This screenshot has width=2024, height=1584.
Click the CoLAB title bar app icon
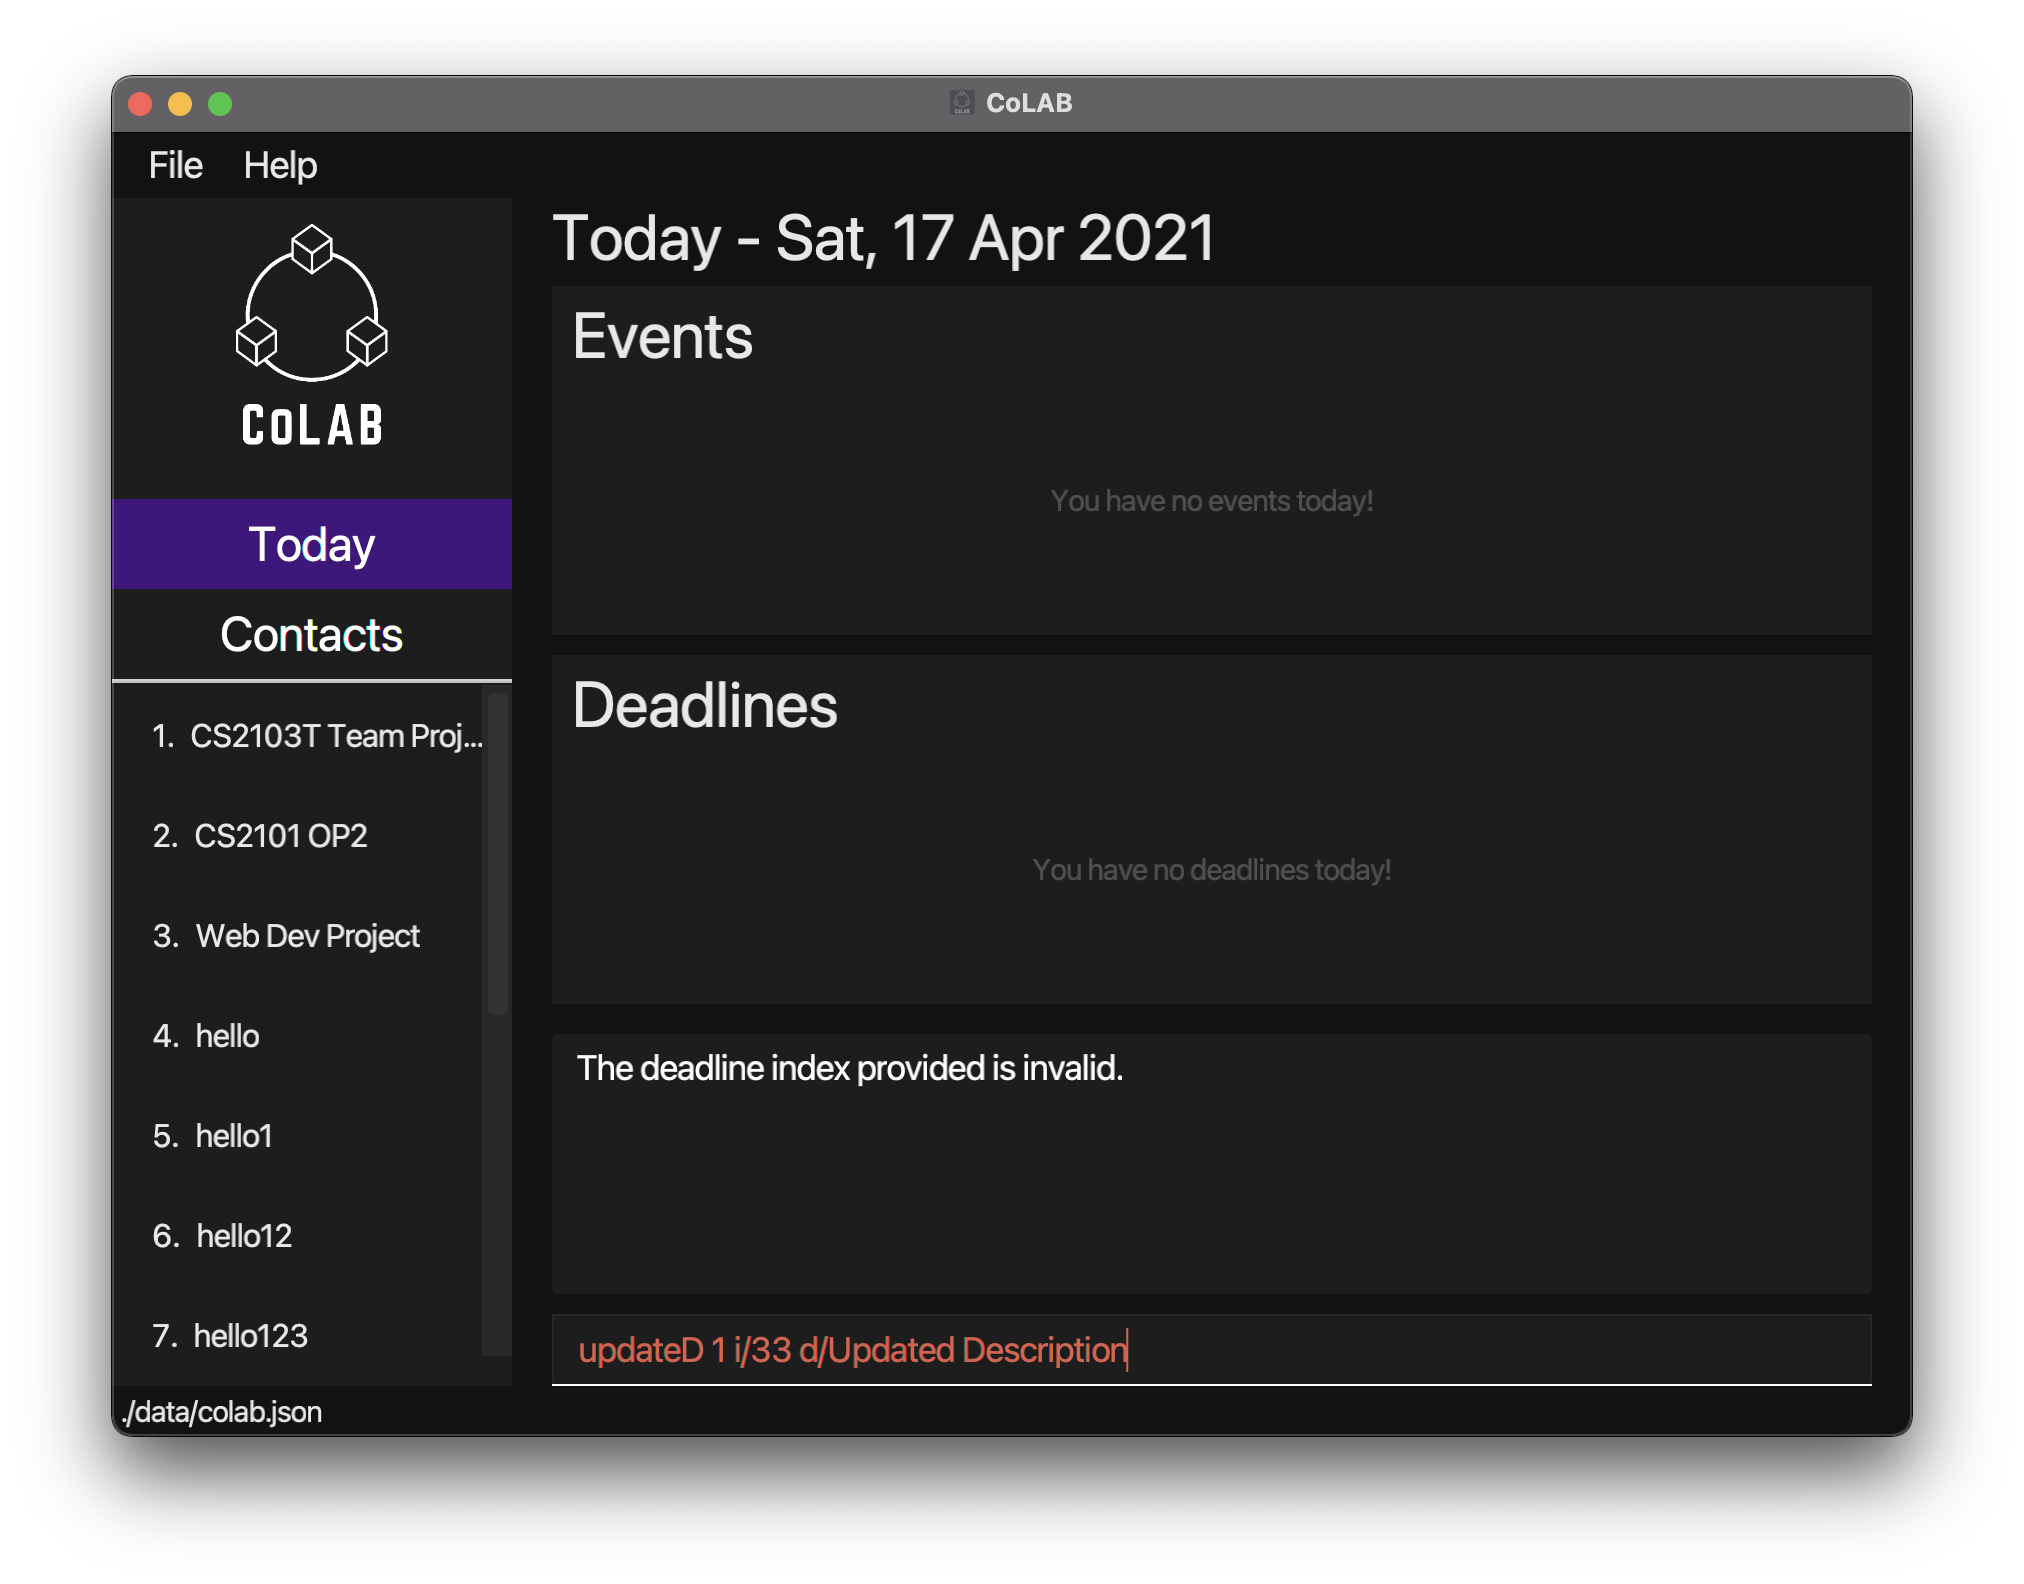961,103
